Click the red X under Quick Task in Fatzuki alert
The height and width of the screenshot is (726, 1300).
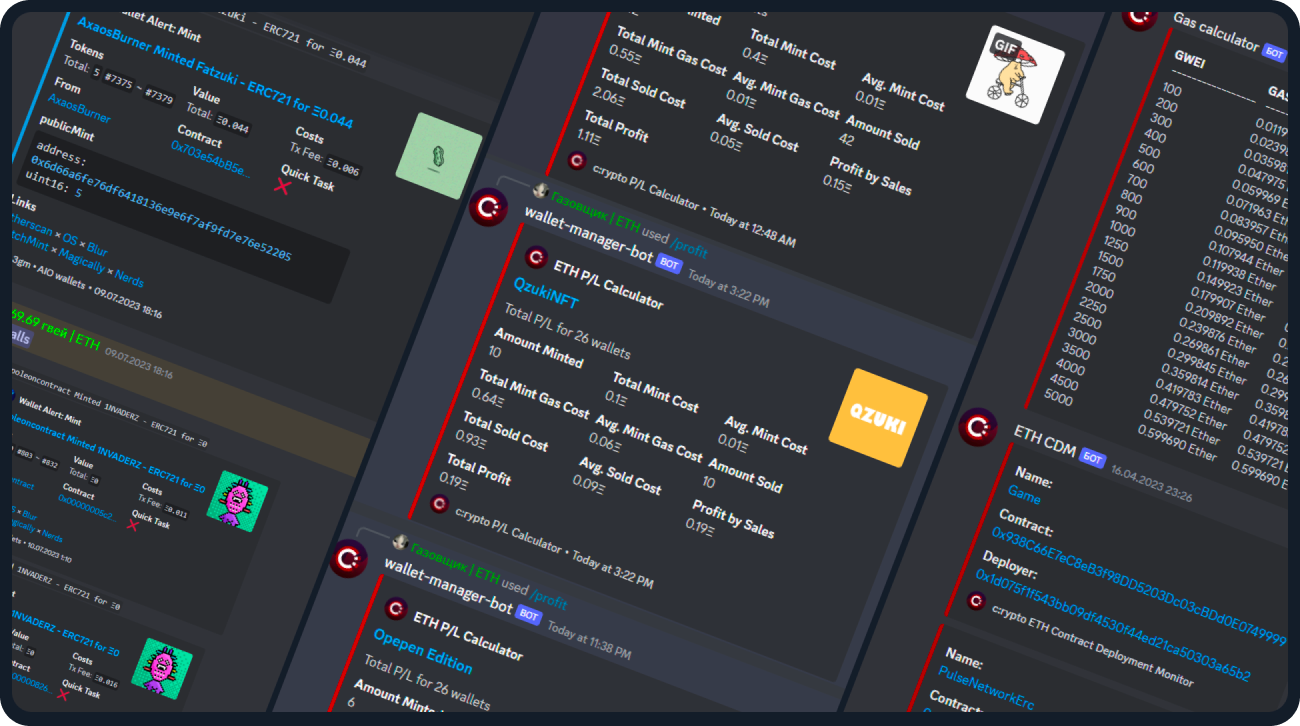click(282, 186)
